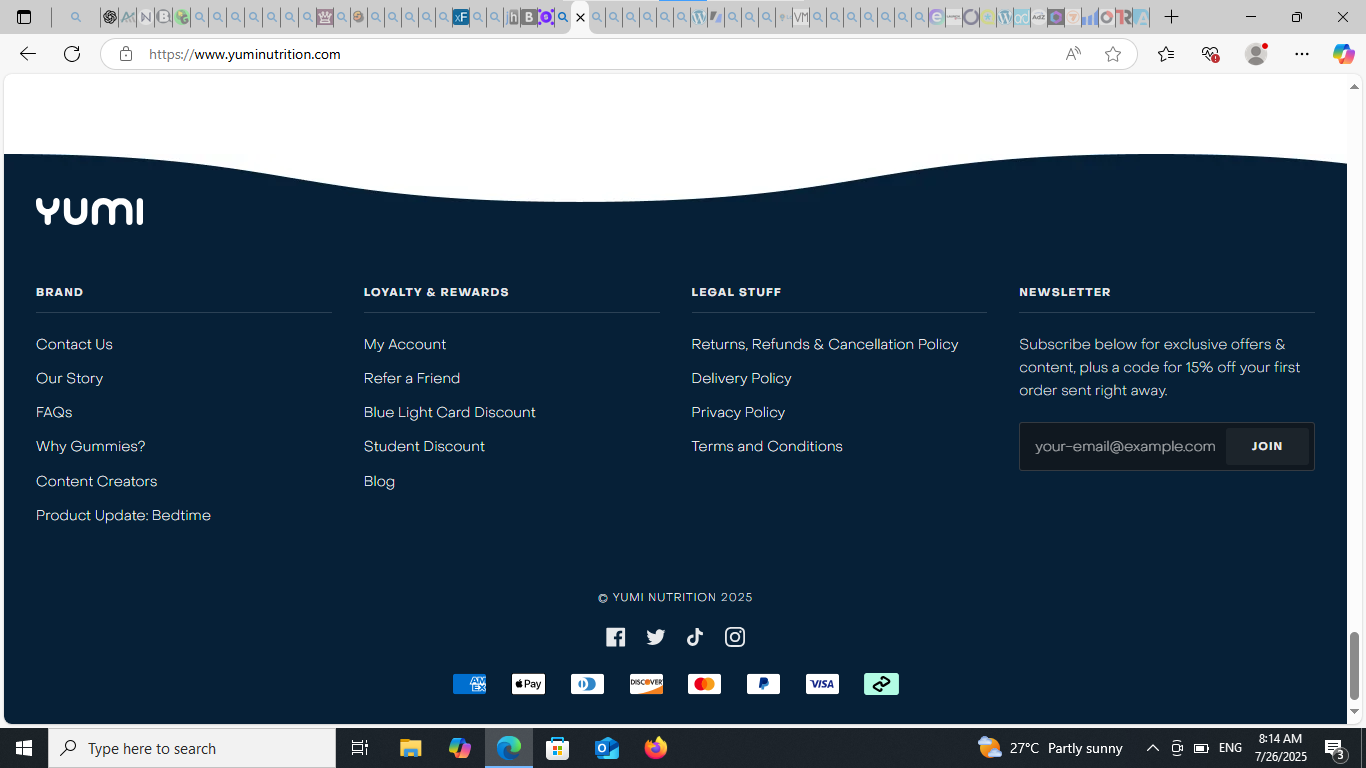The width and height of the screenshot is (1366, 768).
Task: Open File Explorer from taskbar
Action: coord(411,748)
